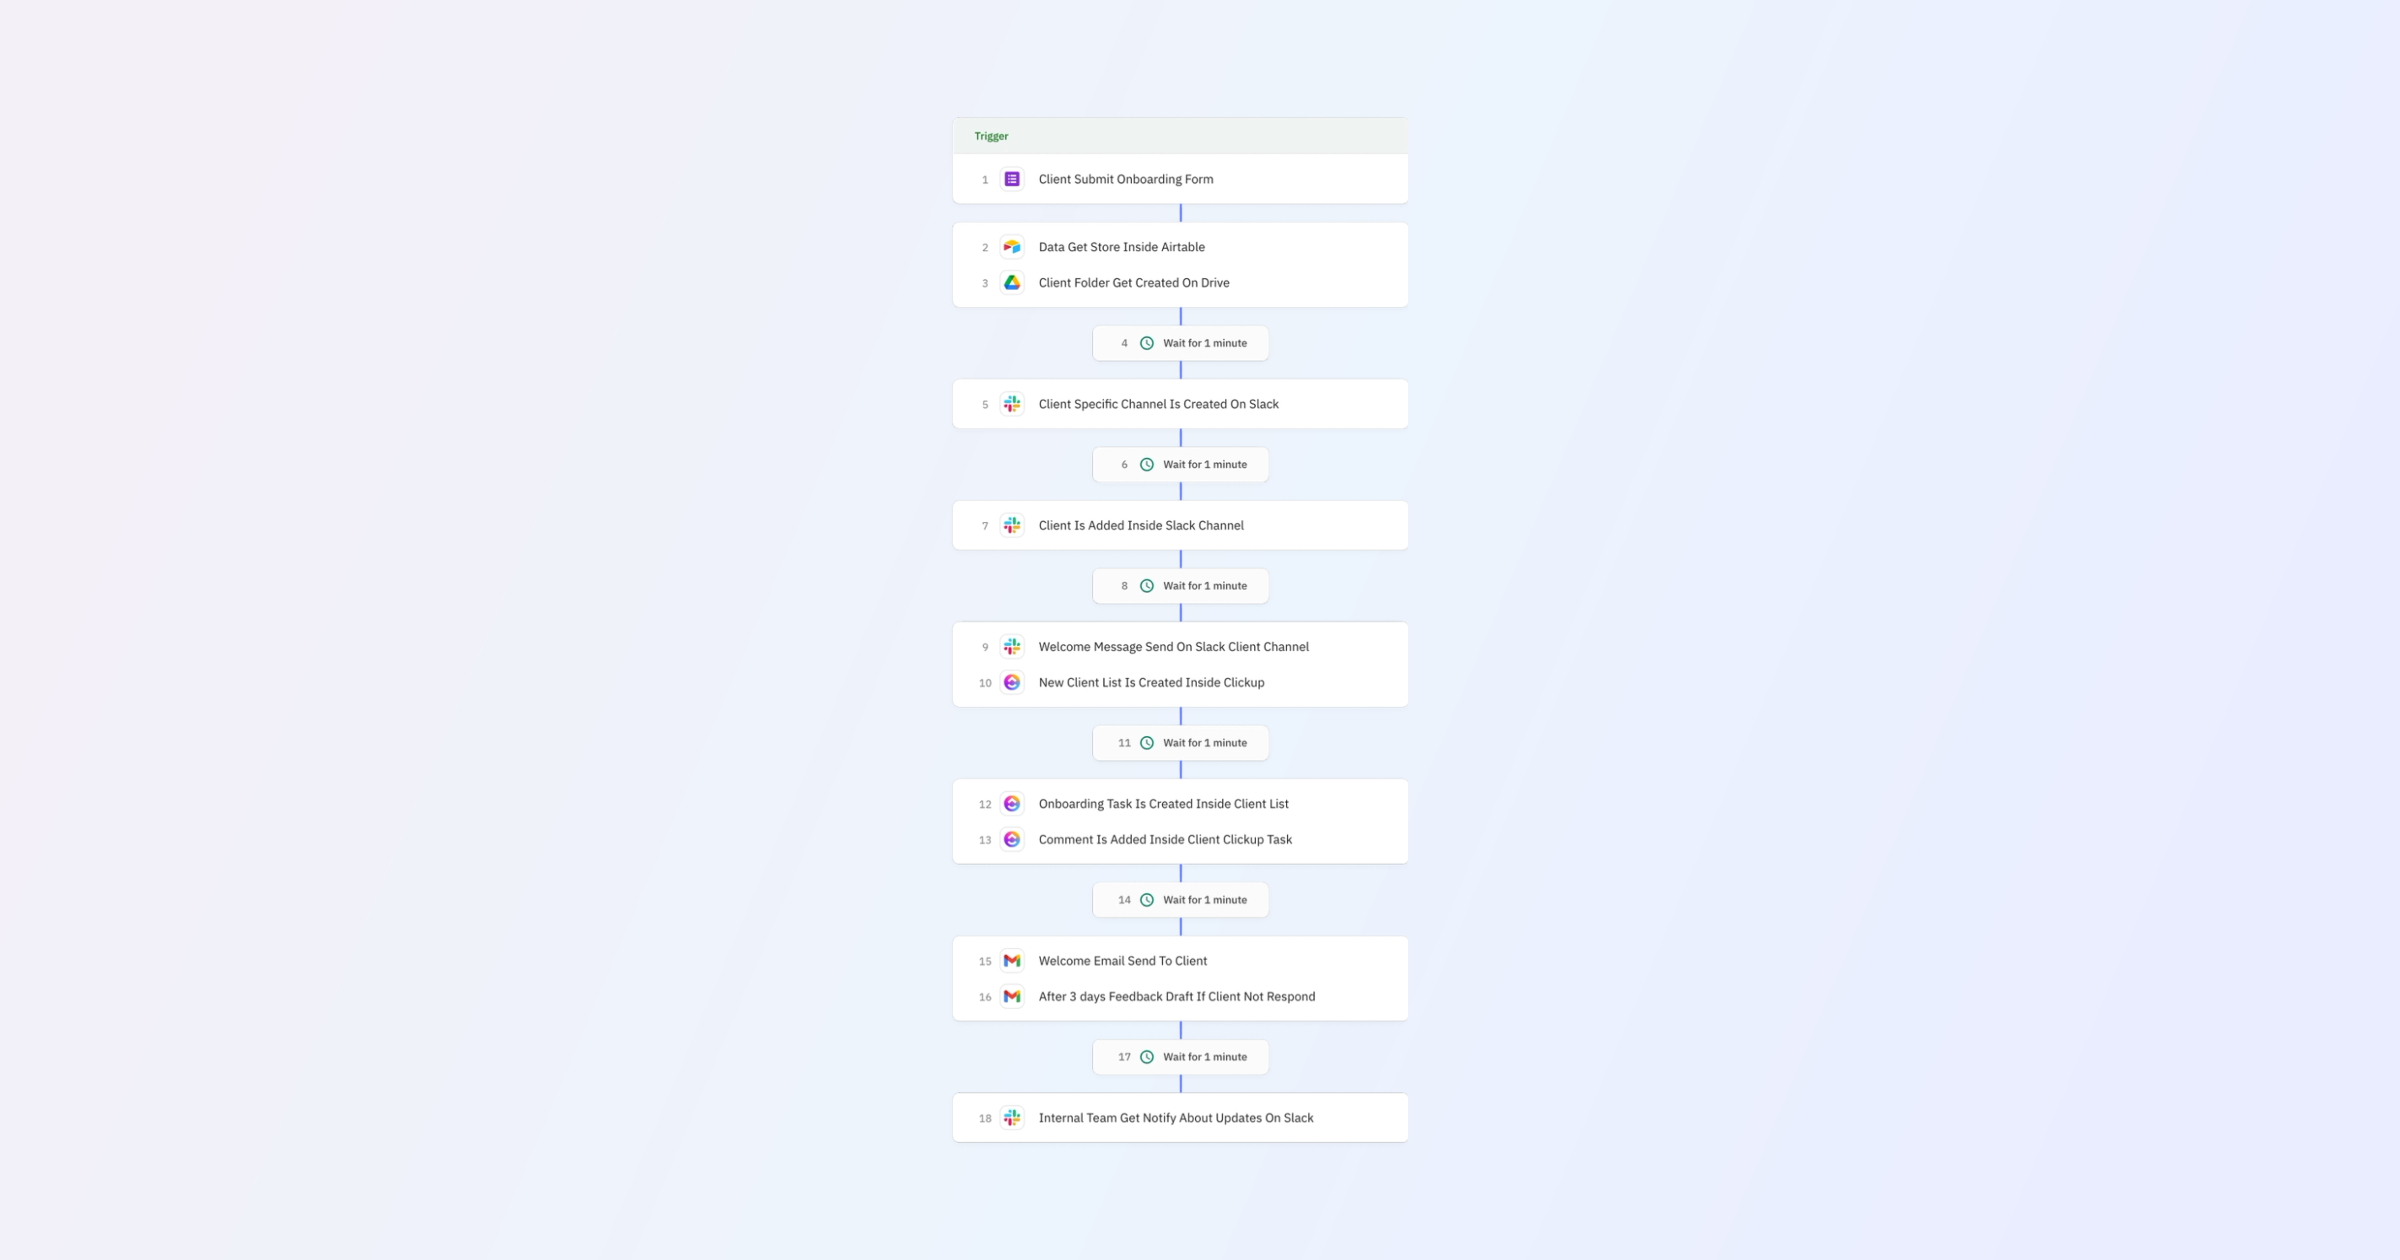
Task: Click the Trigger header label
Action: 990,136
